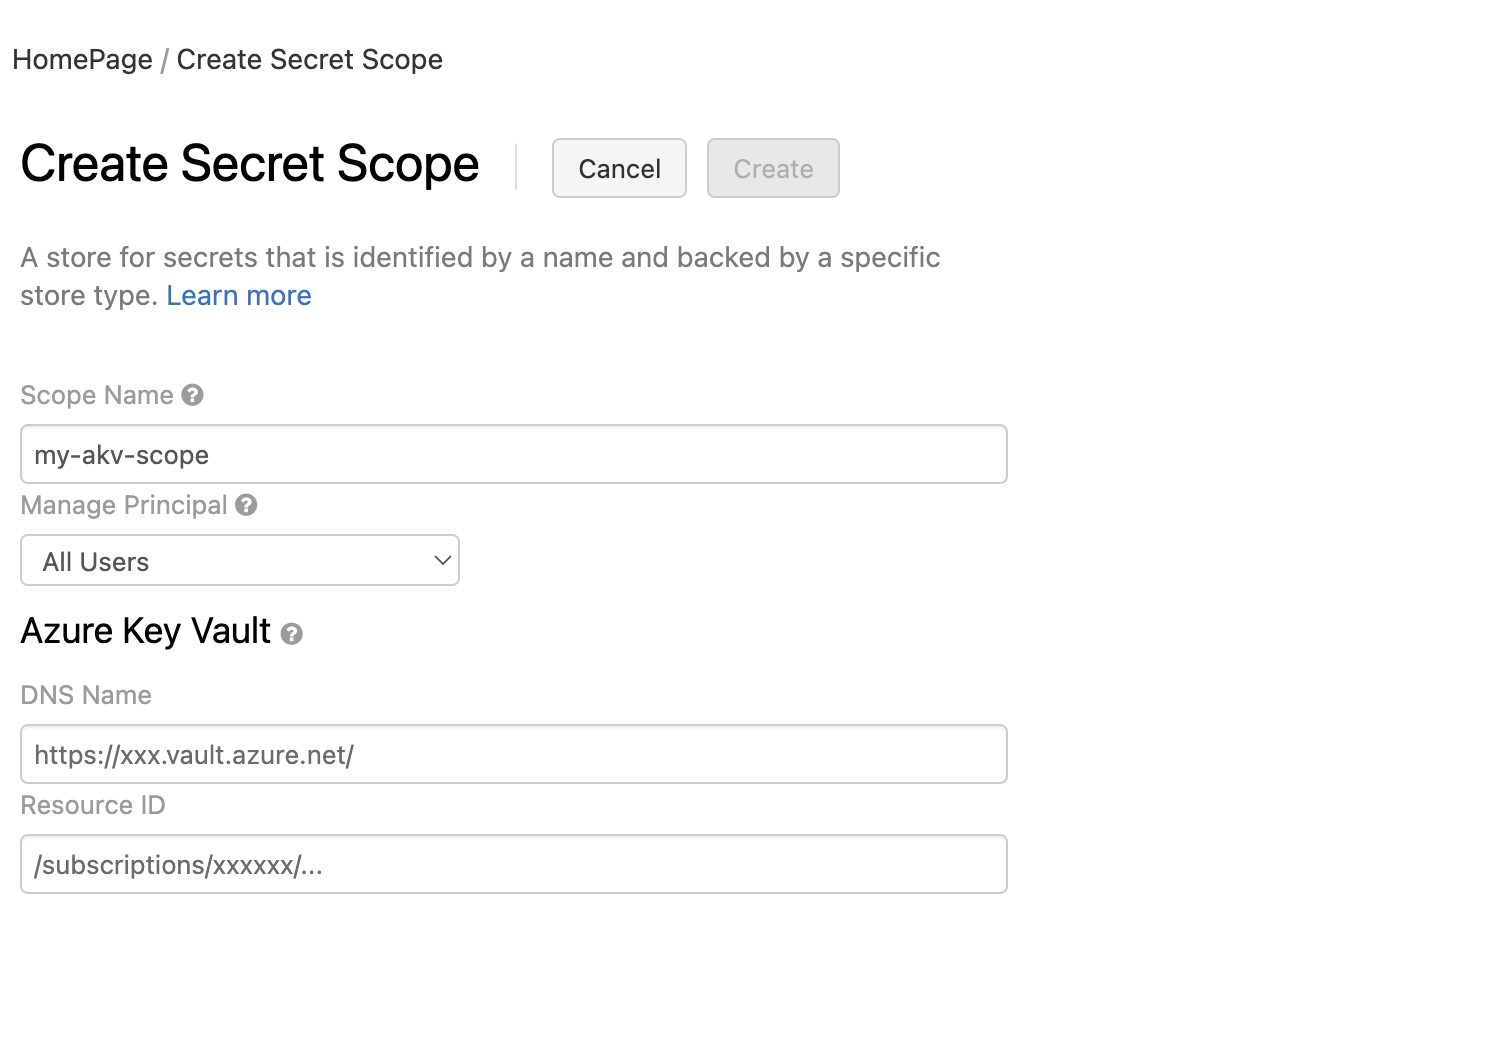
Task: Click the Resource ID label
Action: tap(93, 806)
